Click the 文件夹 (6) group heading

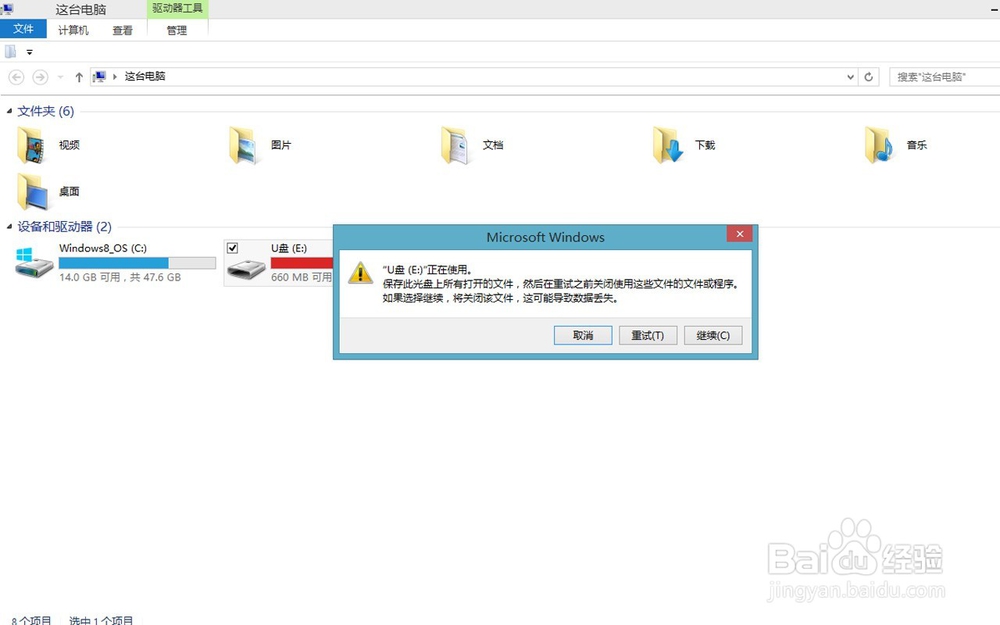pyautogui.click(x=45, y=111)
